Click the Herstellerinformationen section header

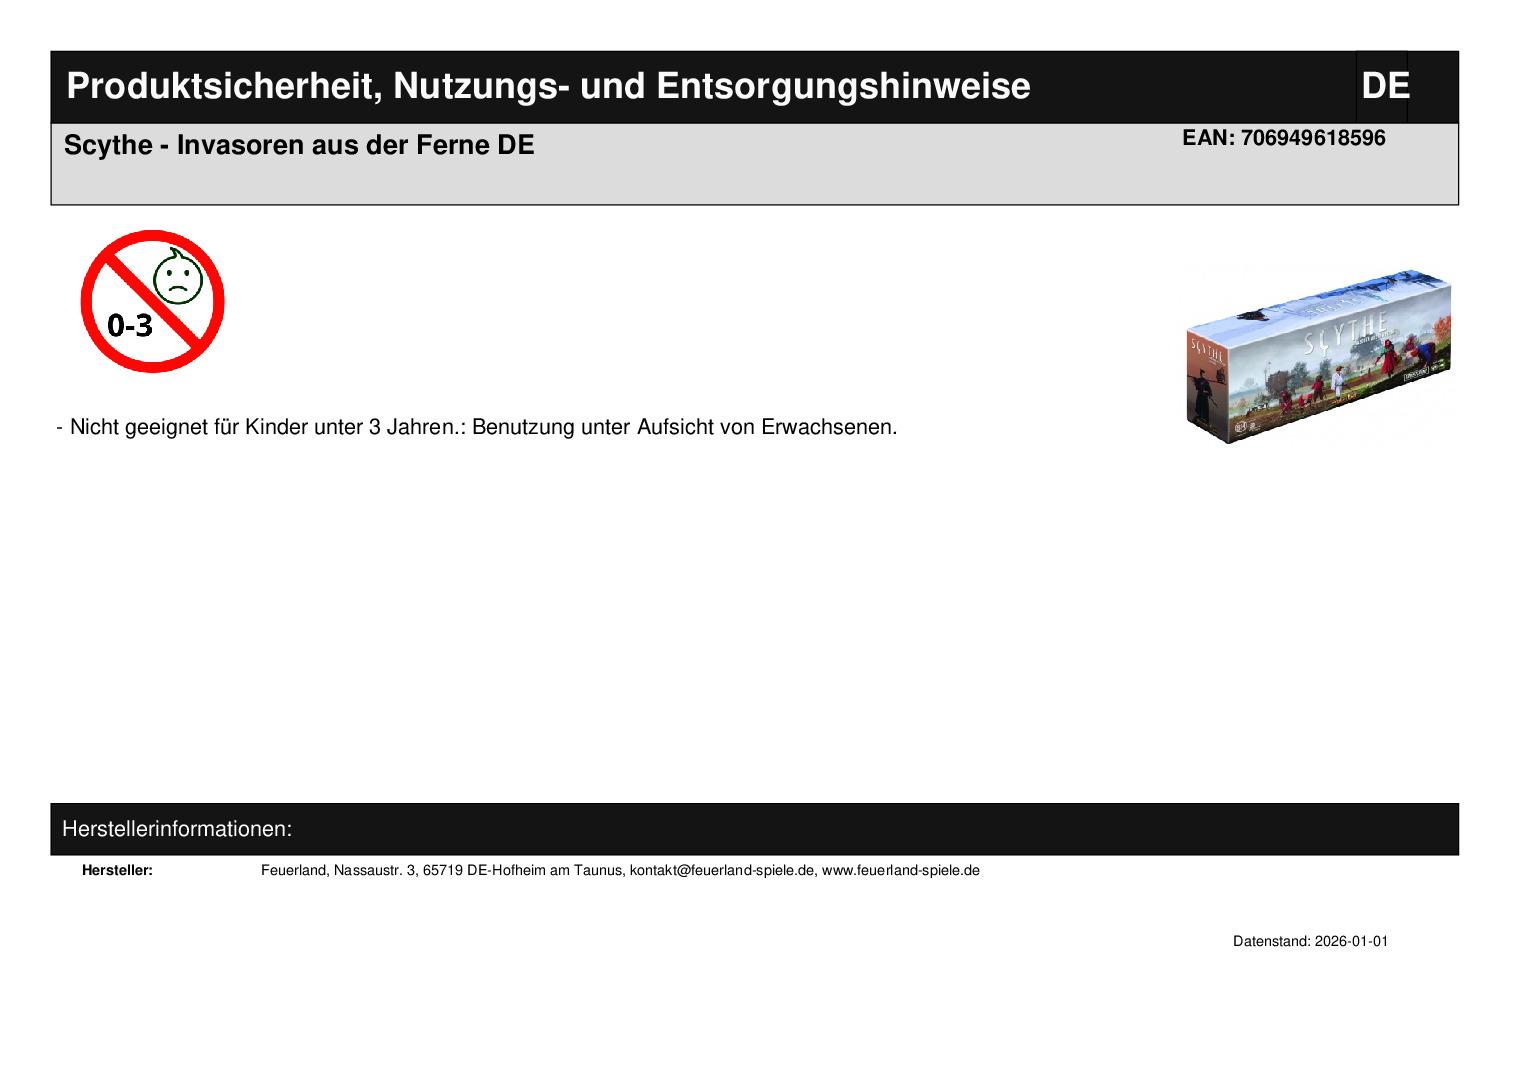point(177,829)
